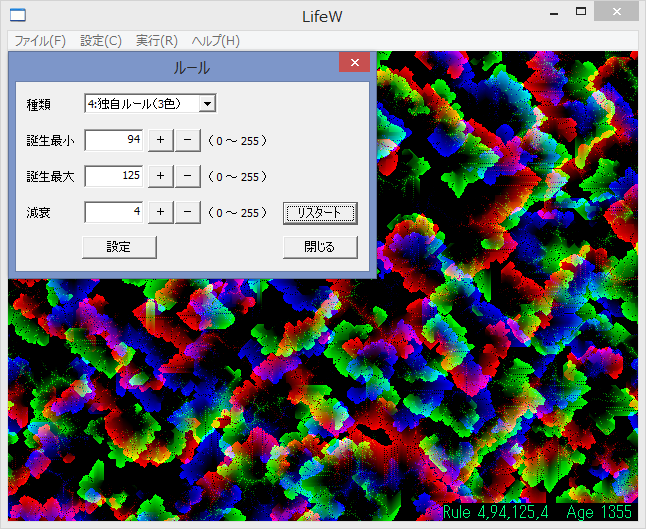Increase 誕生最小 with the plus button
Viewport: 646px width, 529px height.
[160, 140]
